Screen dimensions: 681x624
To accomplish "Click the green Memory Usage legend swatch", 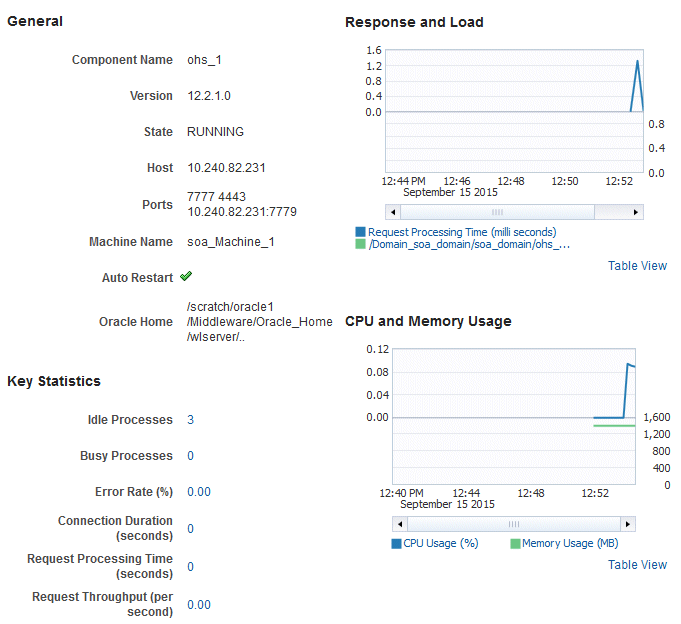I will tap(515, 544).
